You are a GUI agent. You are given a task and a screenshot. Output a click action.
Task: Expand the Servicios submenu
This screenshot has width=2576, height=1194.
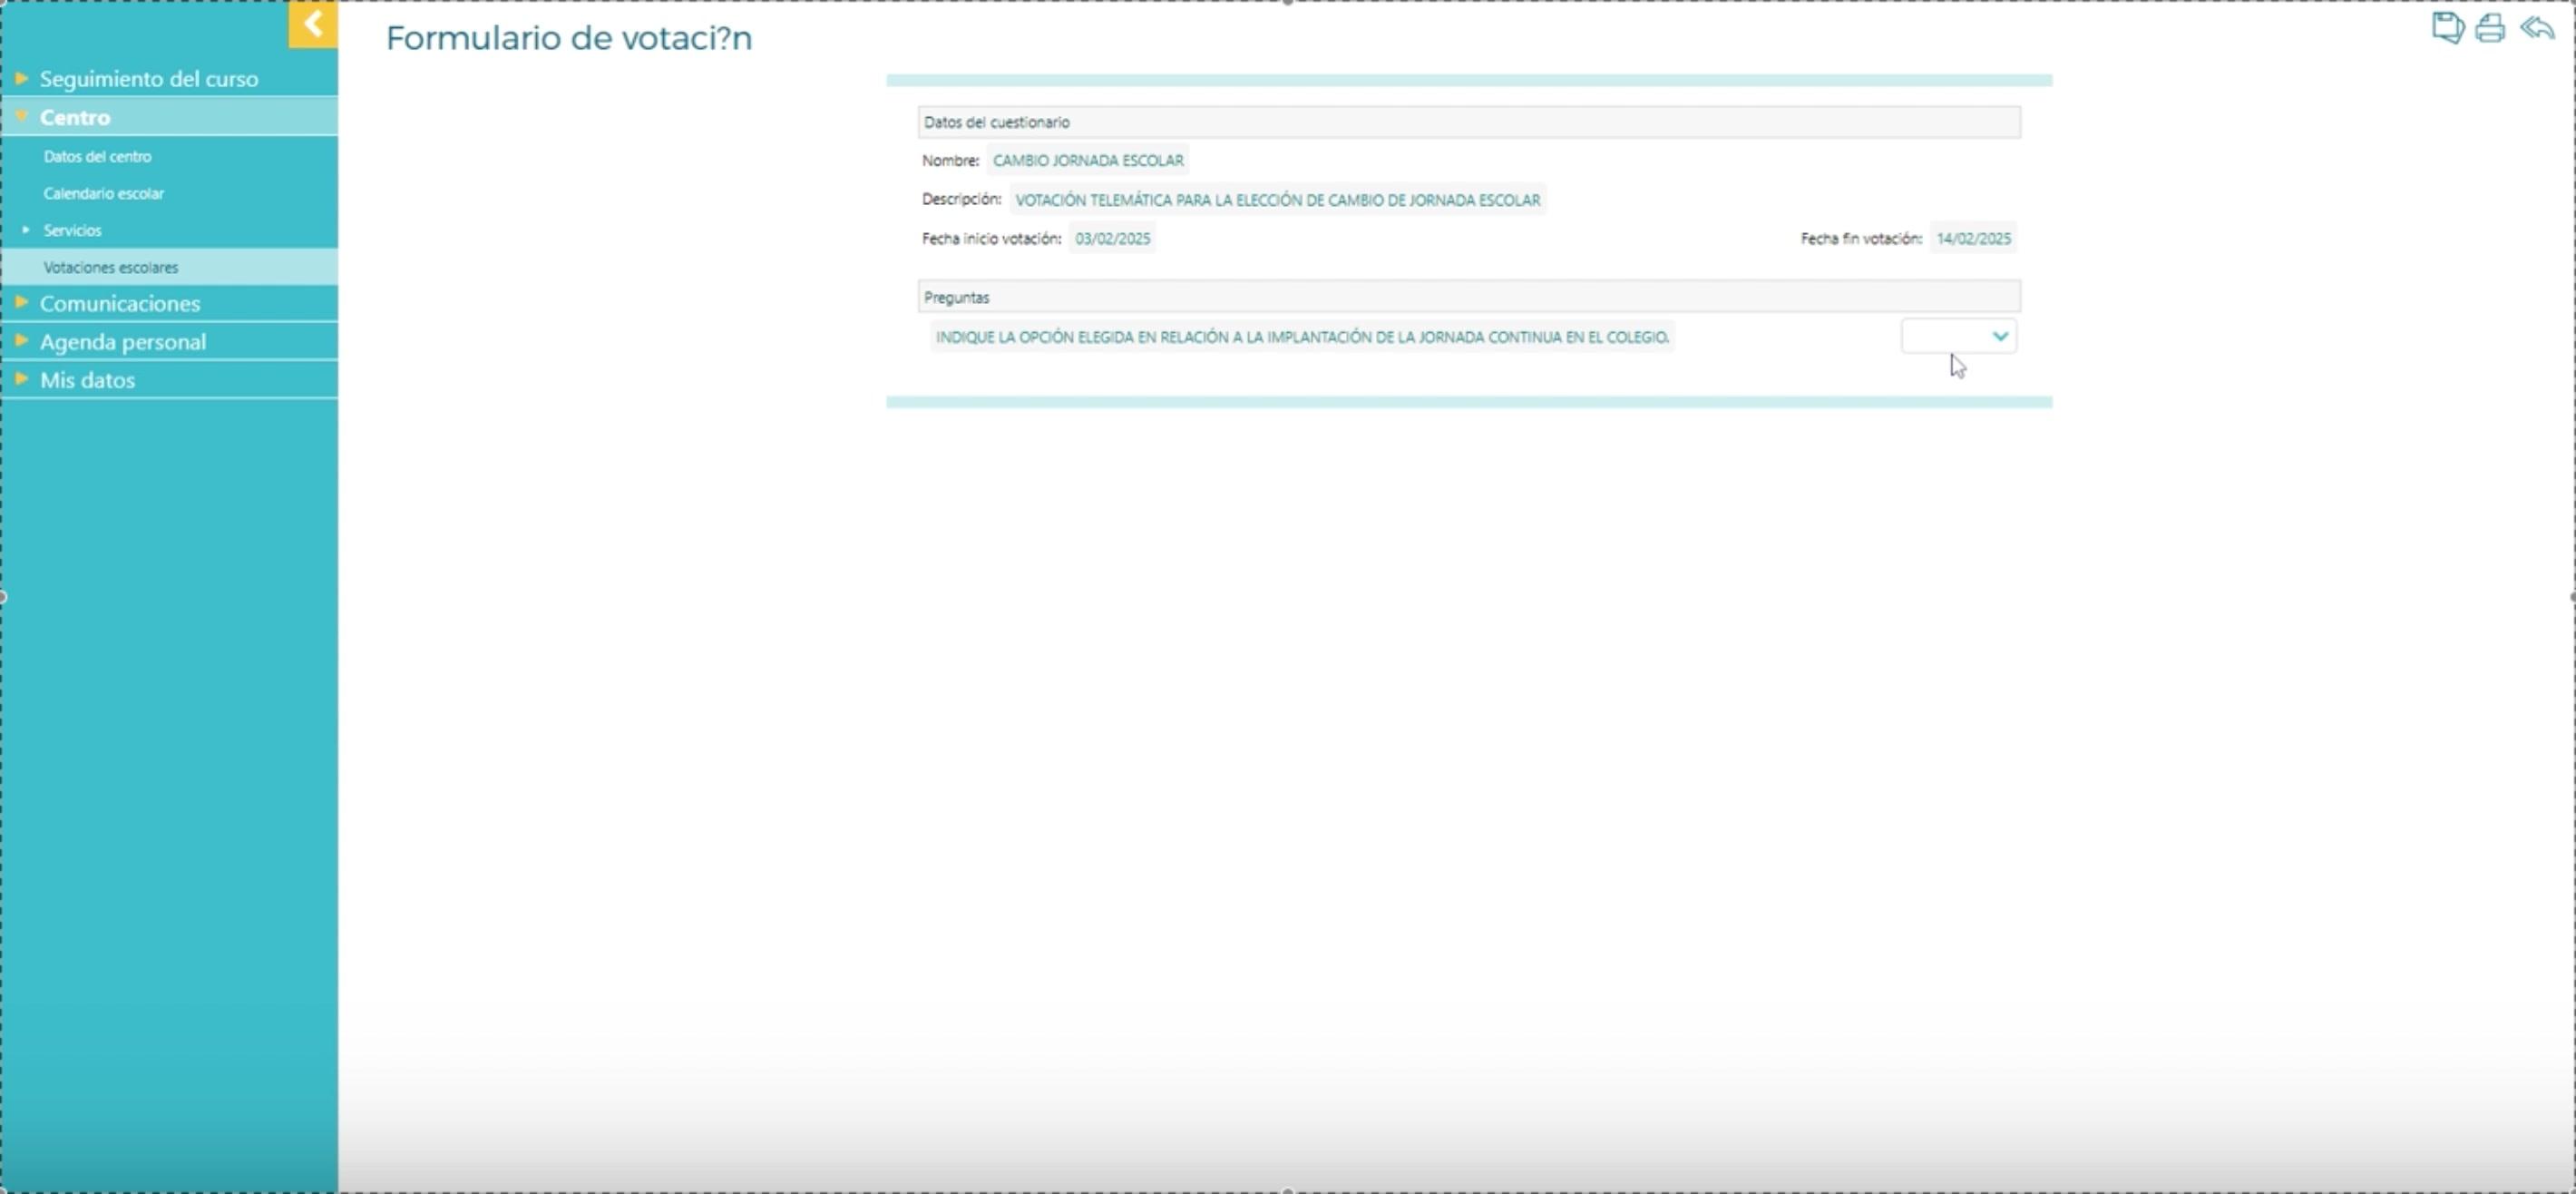tap(72, 230)
